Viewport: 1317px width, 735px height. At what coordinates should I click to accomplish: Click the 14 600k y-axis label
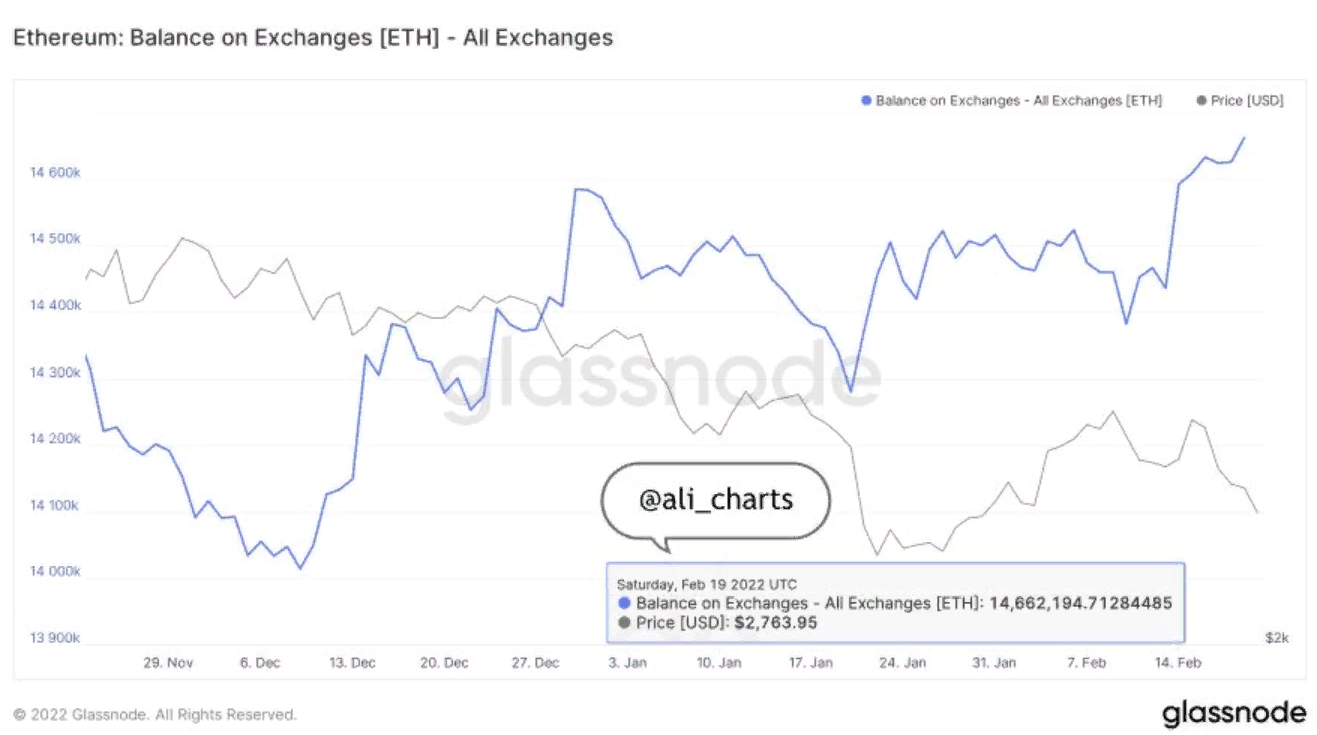click(x=55, y=173)
